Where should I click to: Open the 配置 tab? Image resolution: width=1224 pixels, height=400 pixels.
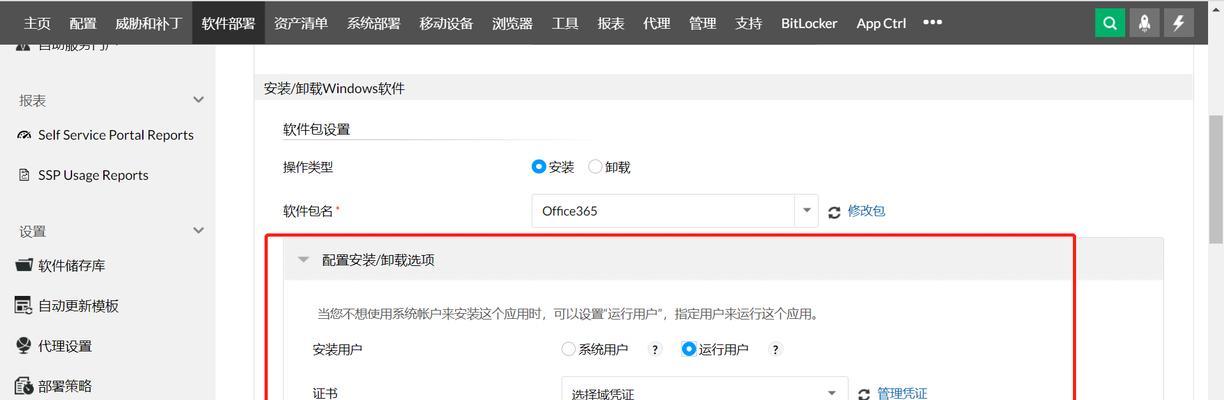tap(83, 23)
